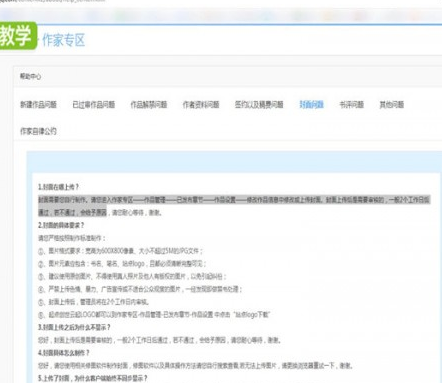Click the answer about changing browser to retry
Image resolution: width=442 pixels, height=383 pixels.
pos(195,366)
